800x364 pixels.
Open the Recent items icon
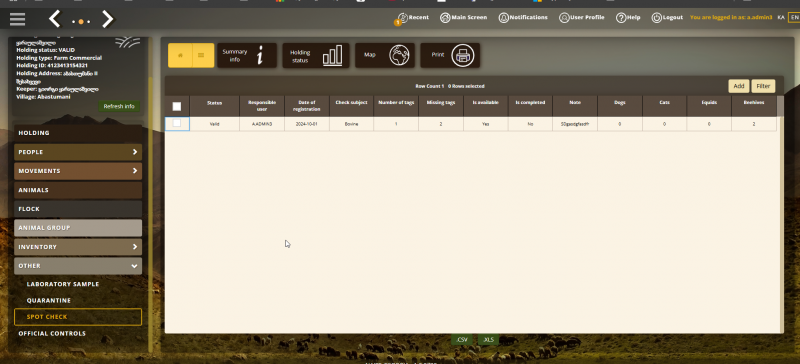point(403,18)
